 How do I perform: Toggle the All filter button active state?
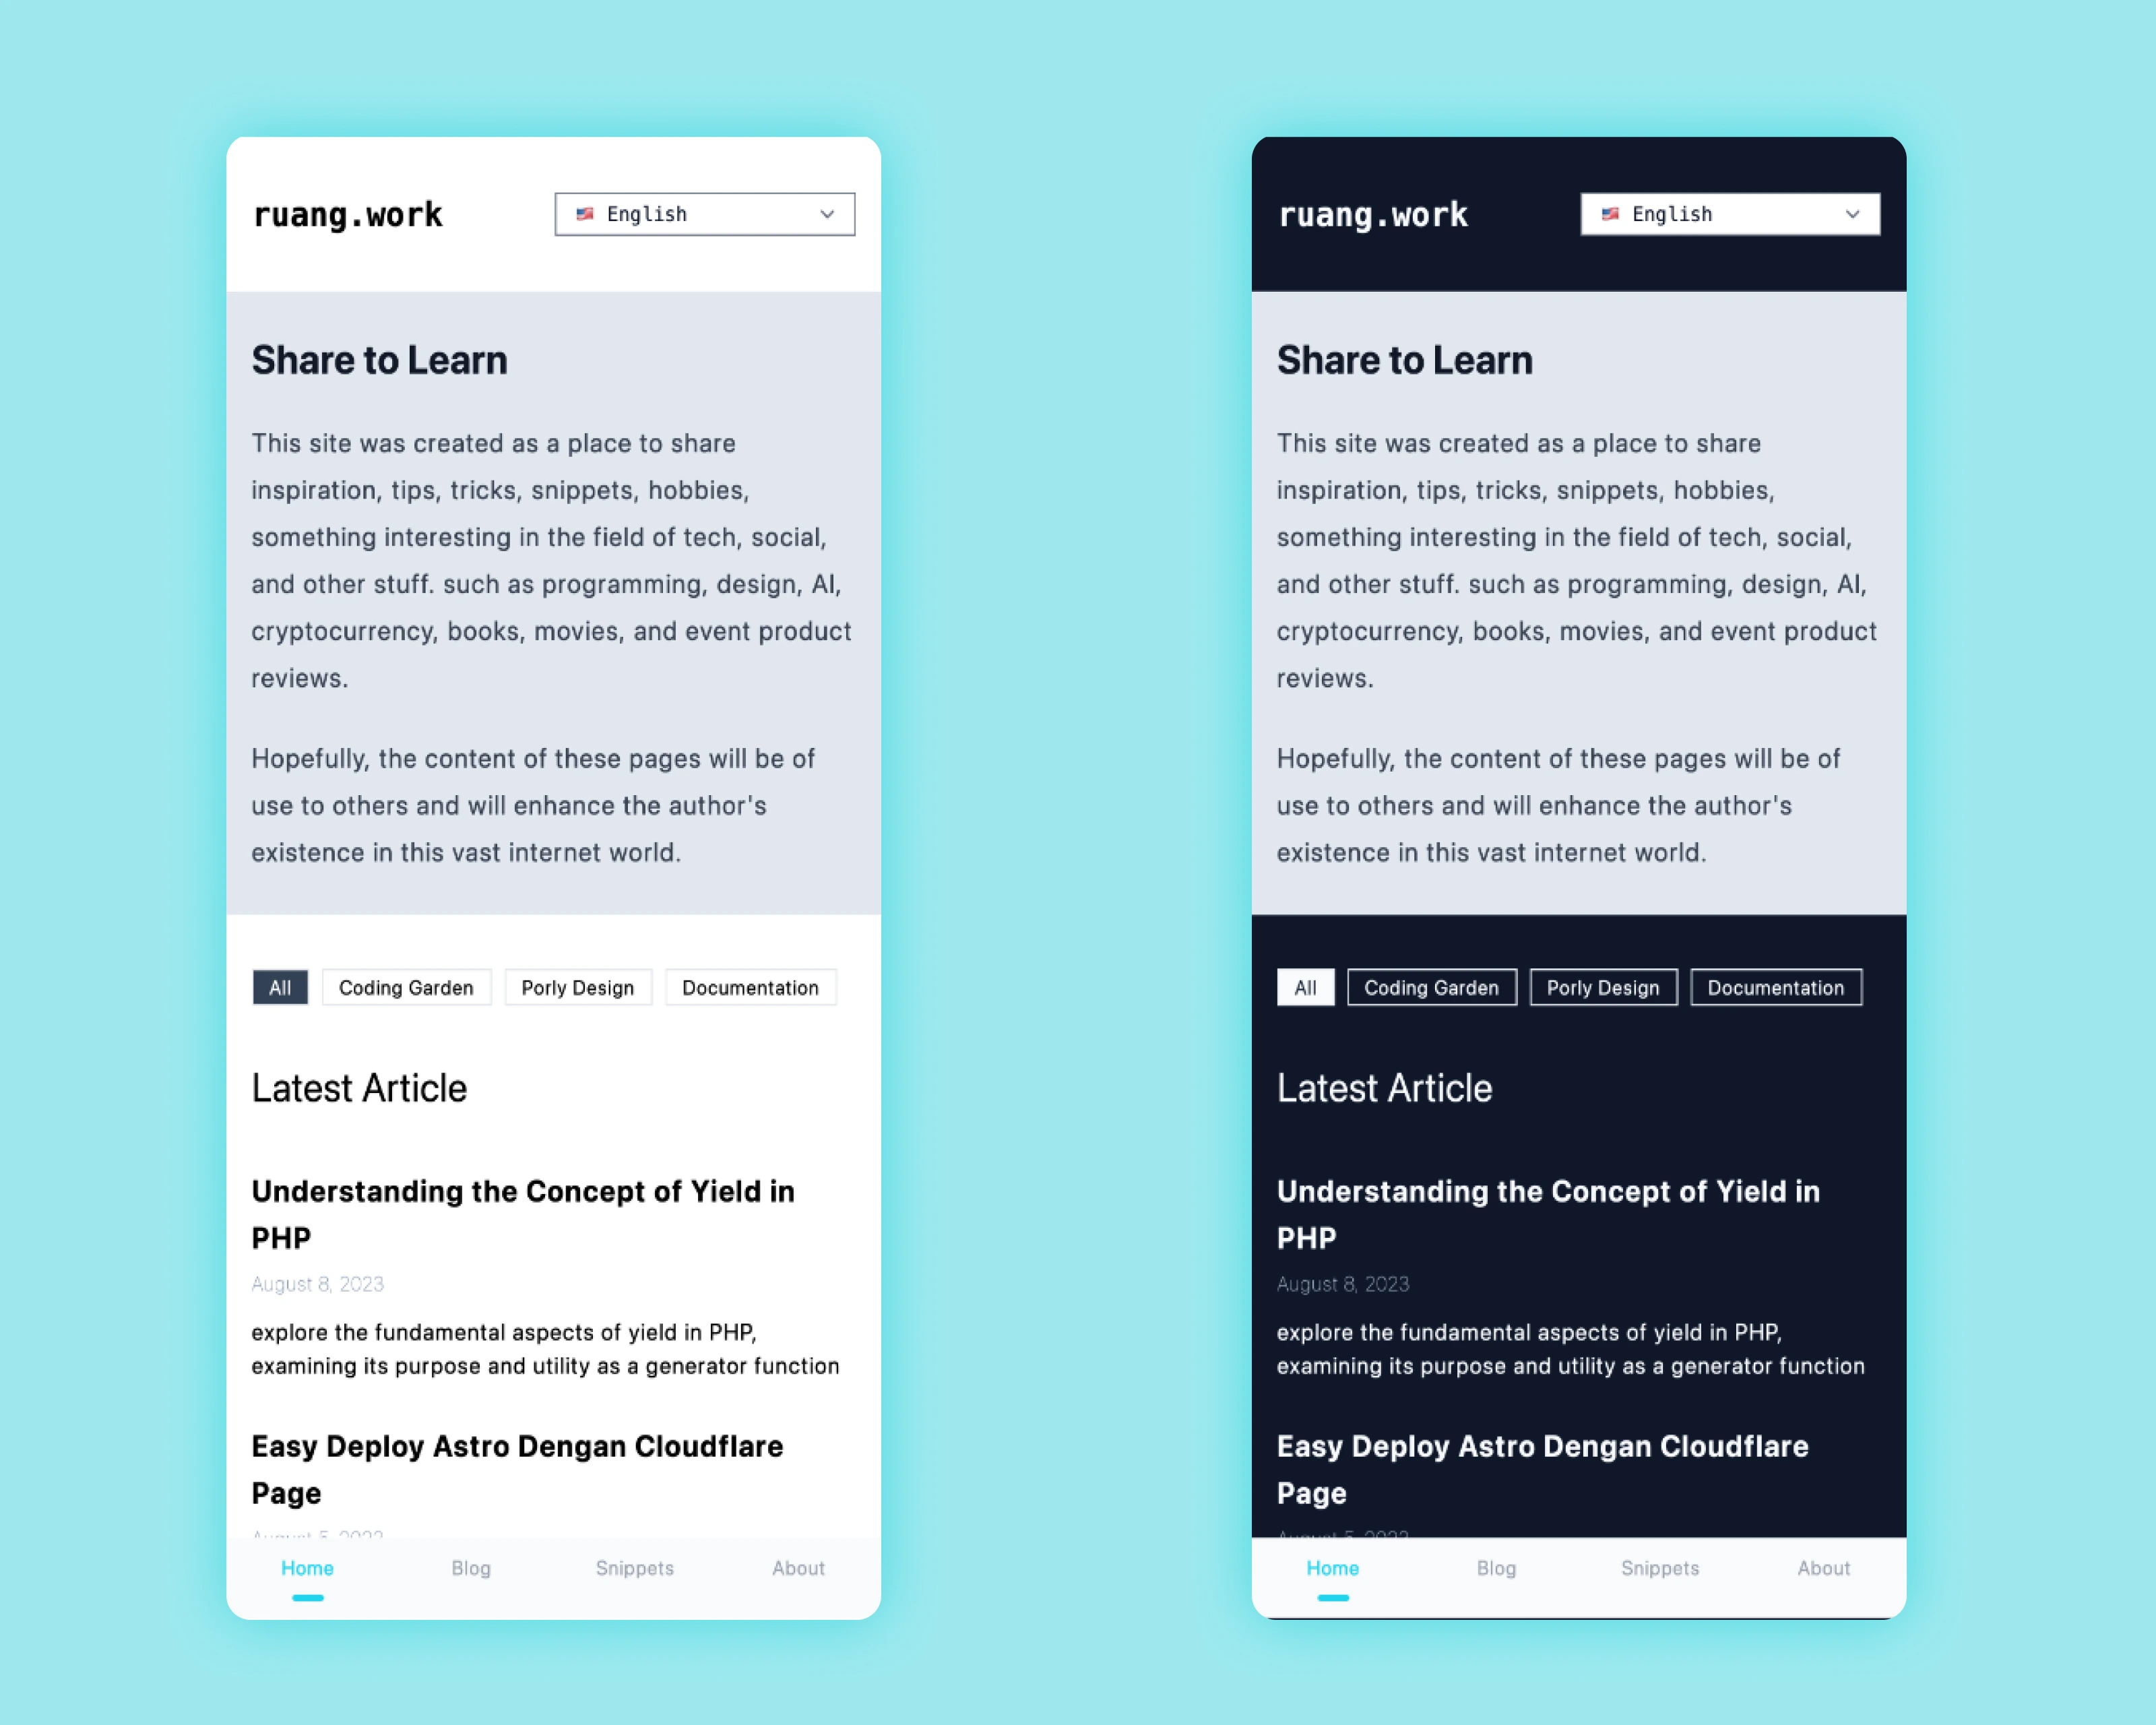point(280,987)
